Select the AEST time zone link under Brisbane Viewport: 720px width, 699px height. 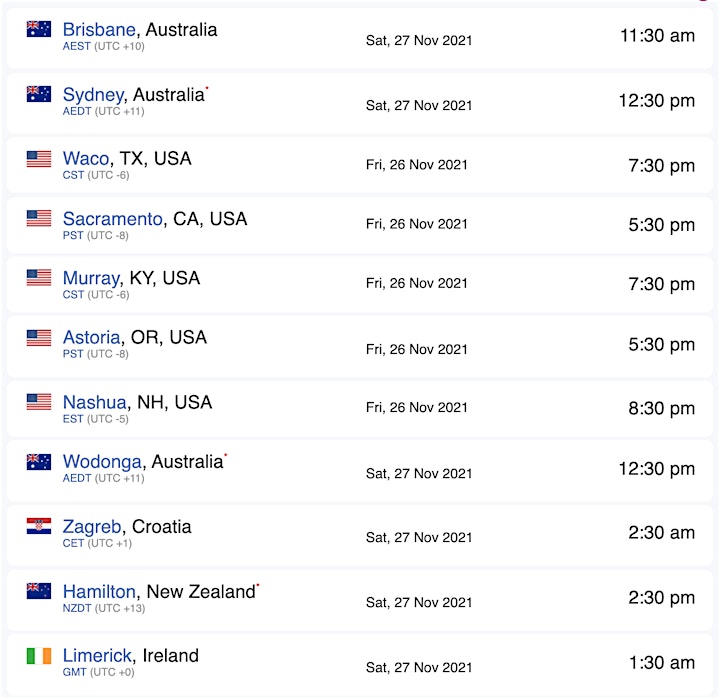click(77, 46)
